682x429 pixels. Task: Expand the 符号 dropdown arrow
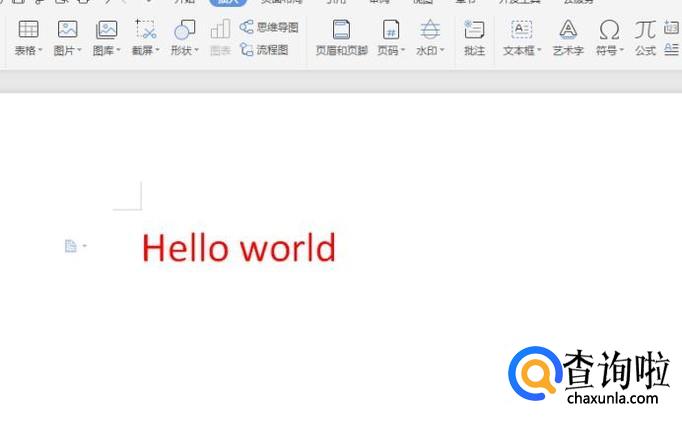click(622, 50)
